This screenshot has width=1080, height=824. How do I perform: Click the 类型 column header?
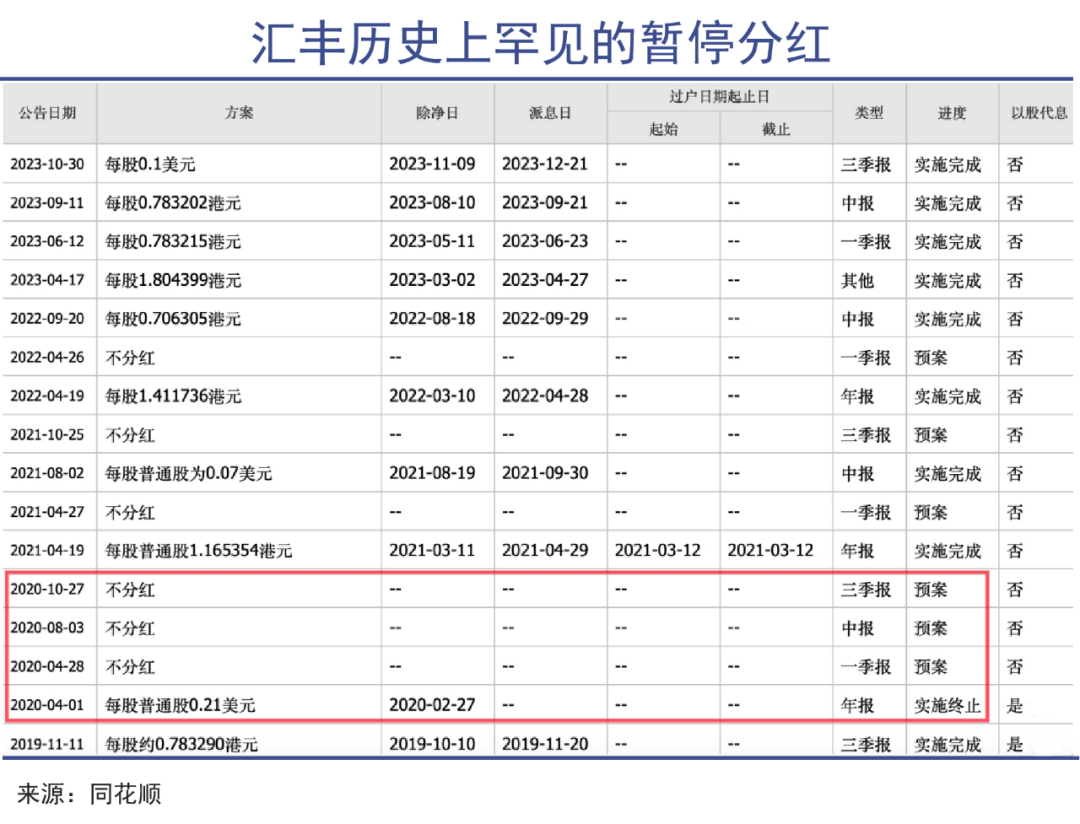tap(869, 113)
